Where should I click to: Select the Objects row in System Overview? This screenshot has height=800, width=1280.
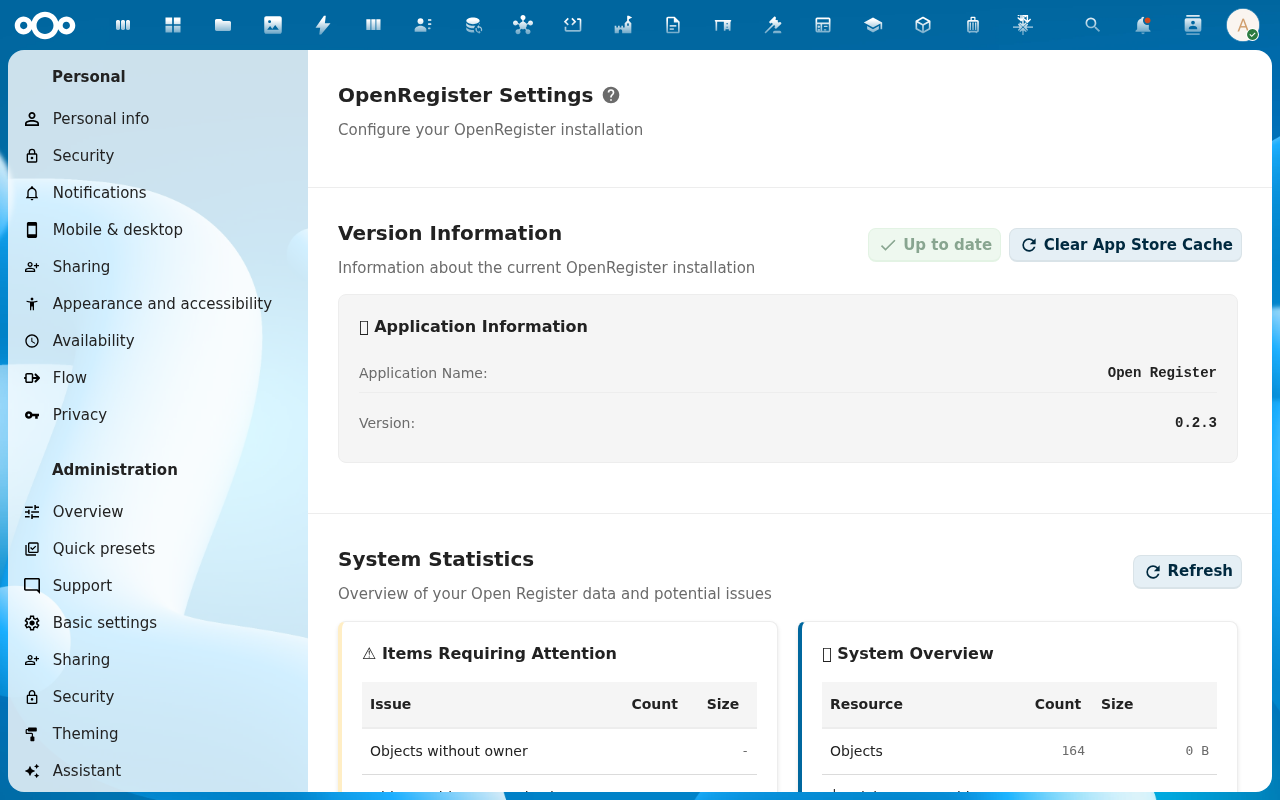(1019, 751)
